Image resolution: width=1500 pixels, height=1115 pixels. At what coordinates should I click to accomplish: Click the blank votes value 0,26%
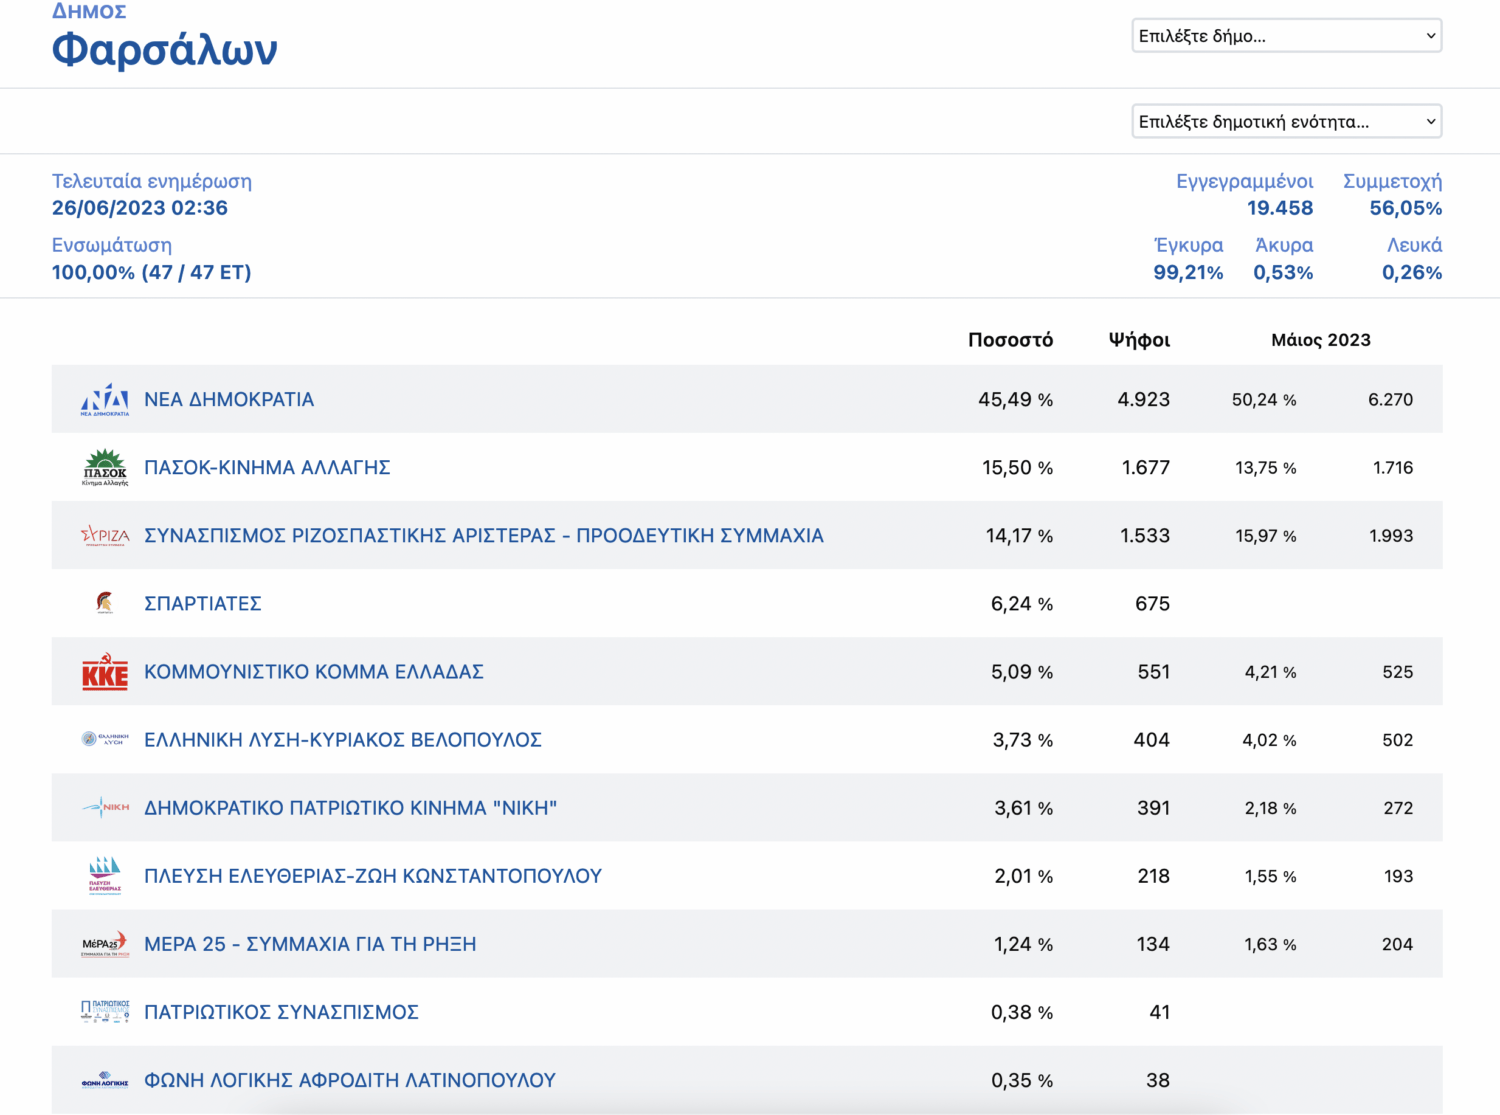[1412, 272]
